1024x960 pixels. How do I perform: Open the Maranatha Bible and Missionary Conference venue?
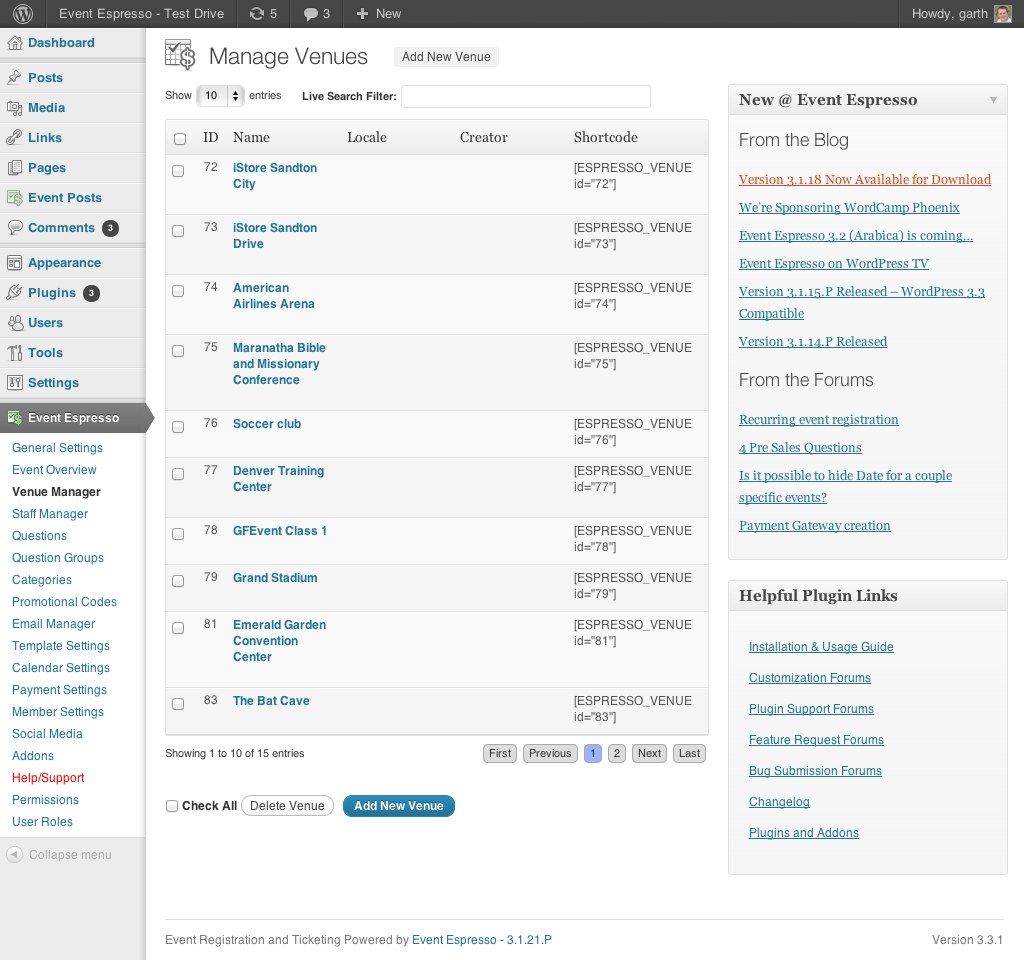point(279,364)
